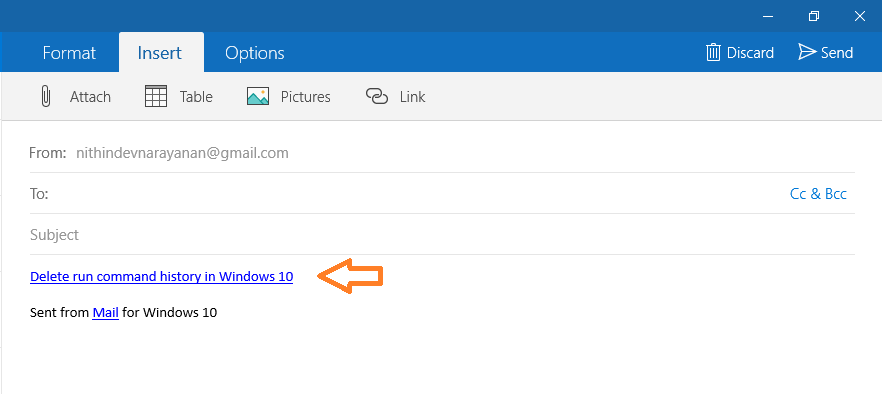Screen dimensions: 882x394
Task: Insert a table using the grid icon
Action: pos(156,96)
